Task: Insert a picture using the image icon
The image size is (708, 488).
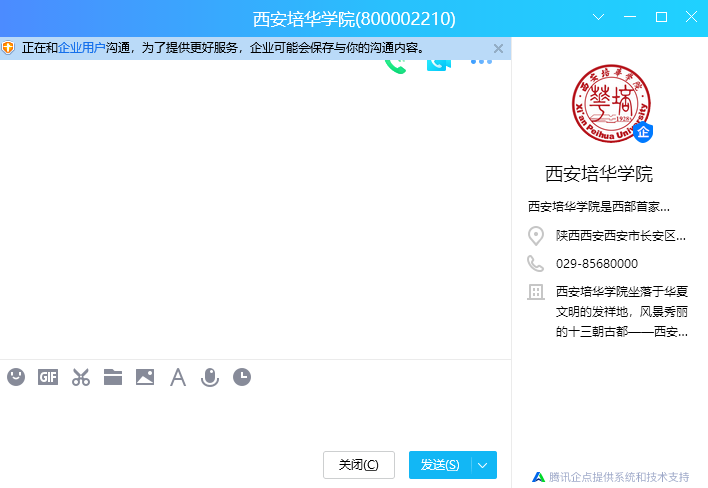Action: (145, 377)
